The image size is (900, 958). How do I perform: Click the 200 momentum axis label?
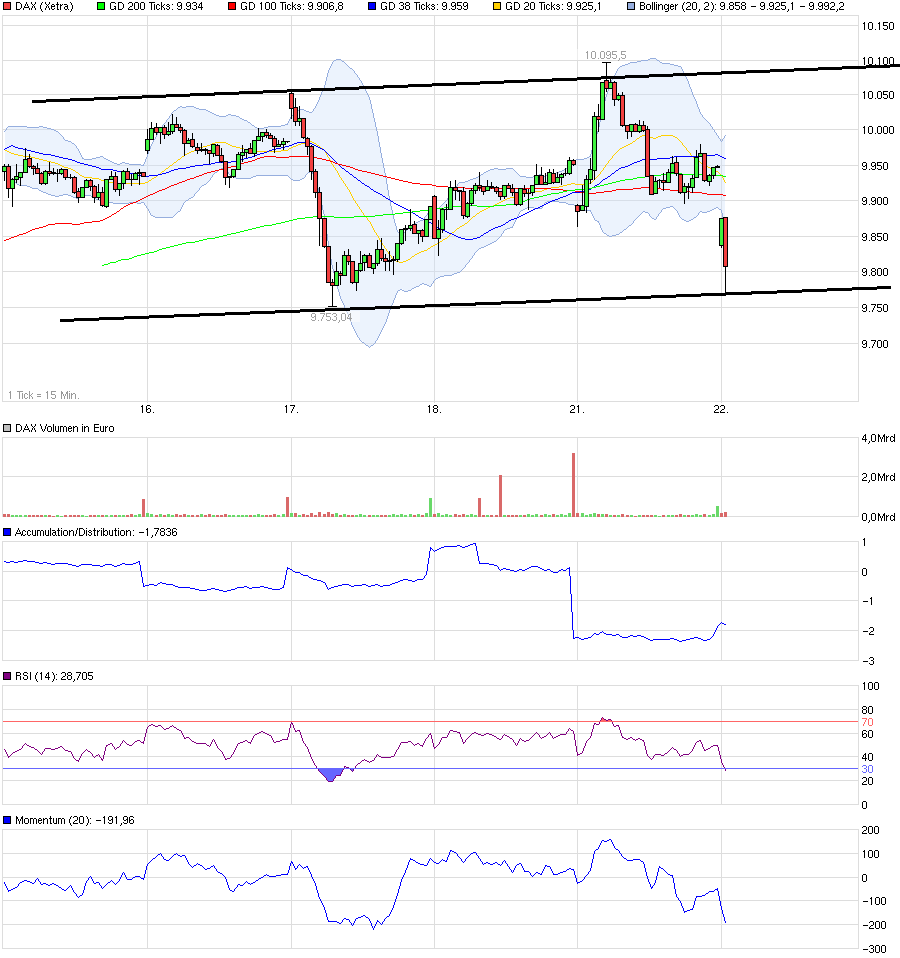click(x=870, y=830)
